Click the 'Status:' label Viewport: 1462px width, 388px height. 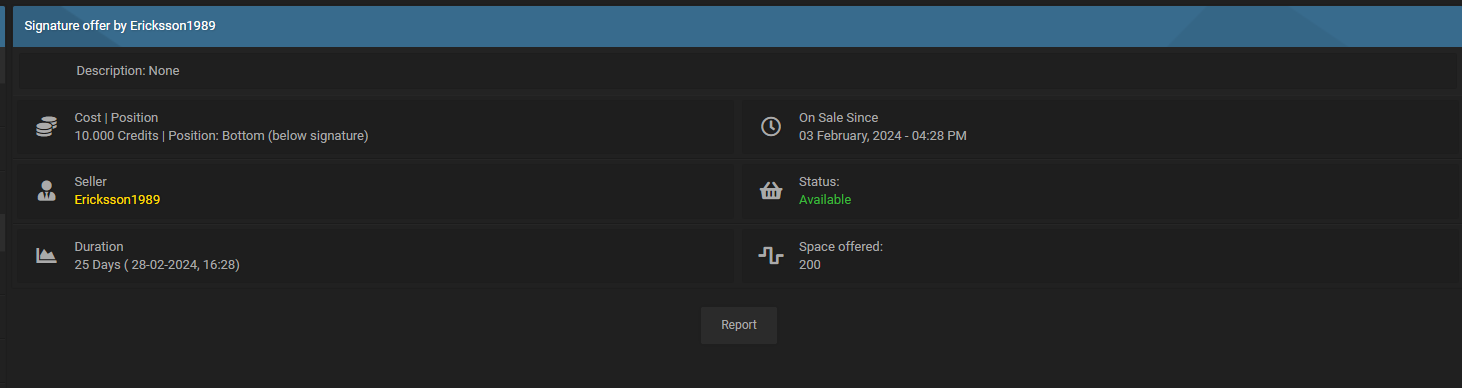[819, 182]
